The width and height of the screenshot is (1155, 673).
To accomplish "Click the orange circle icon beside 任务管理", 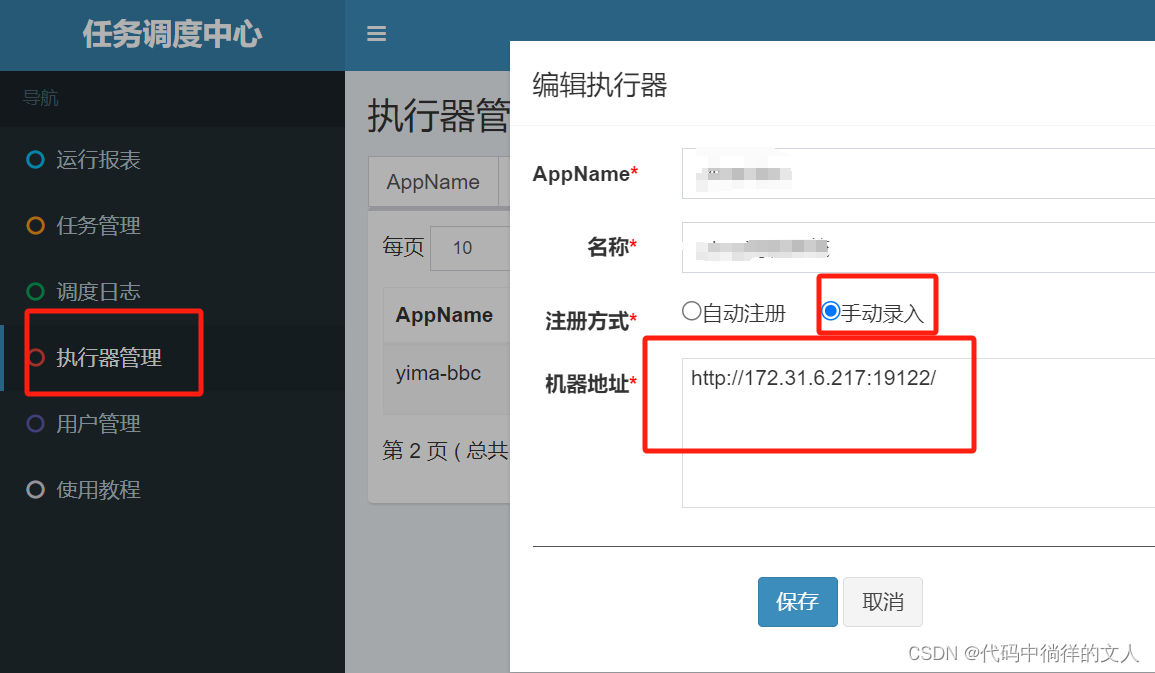I will click(x=35, y=225).
